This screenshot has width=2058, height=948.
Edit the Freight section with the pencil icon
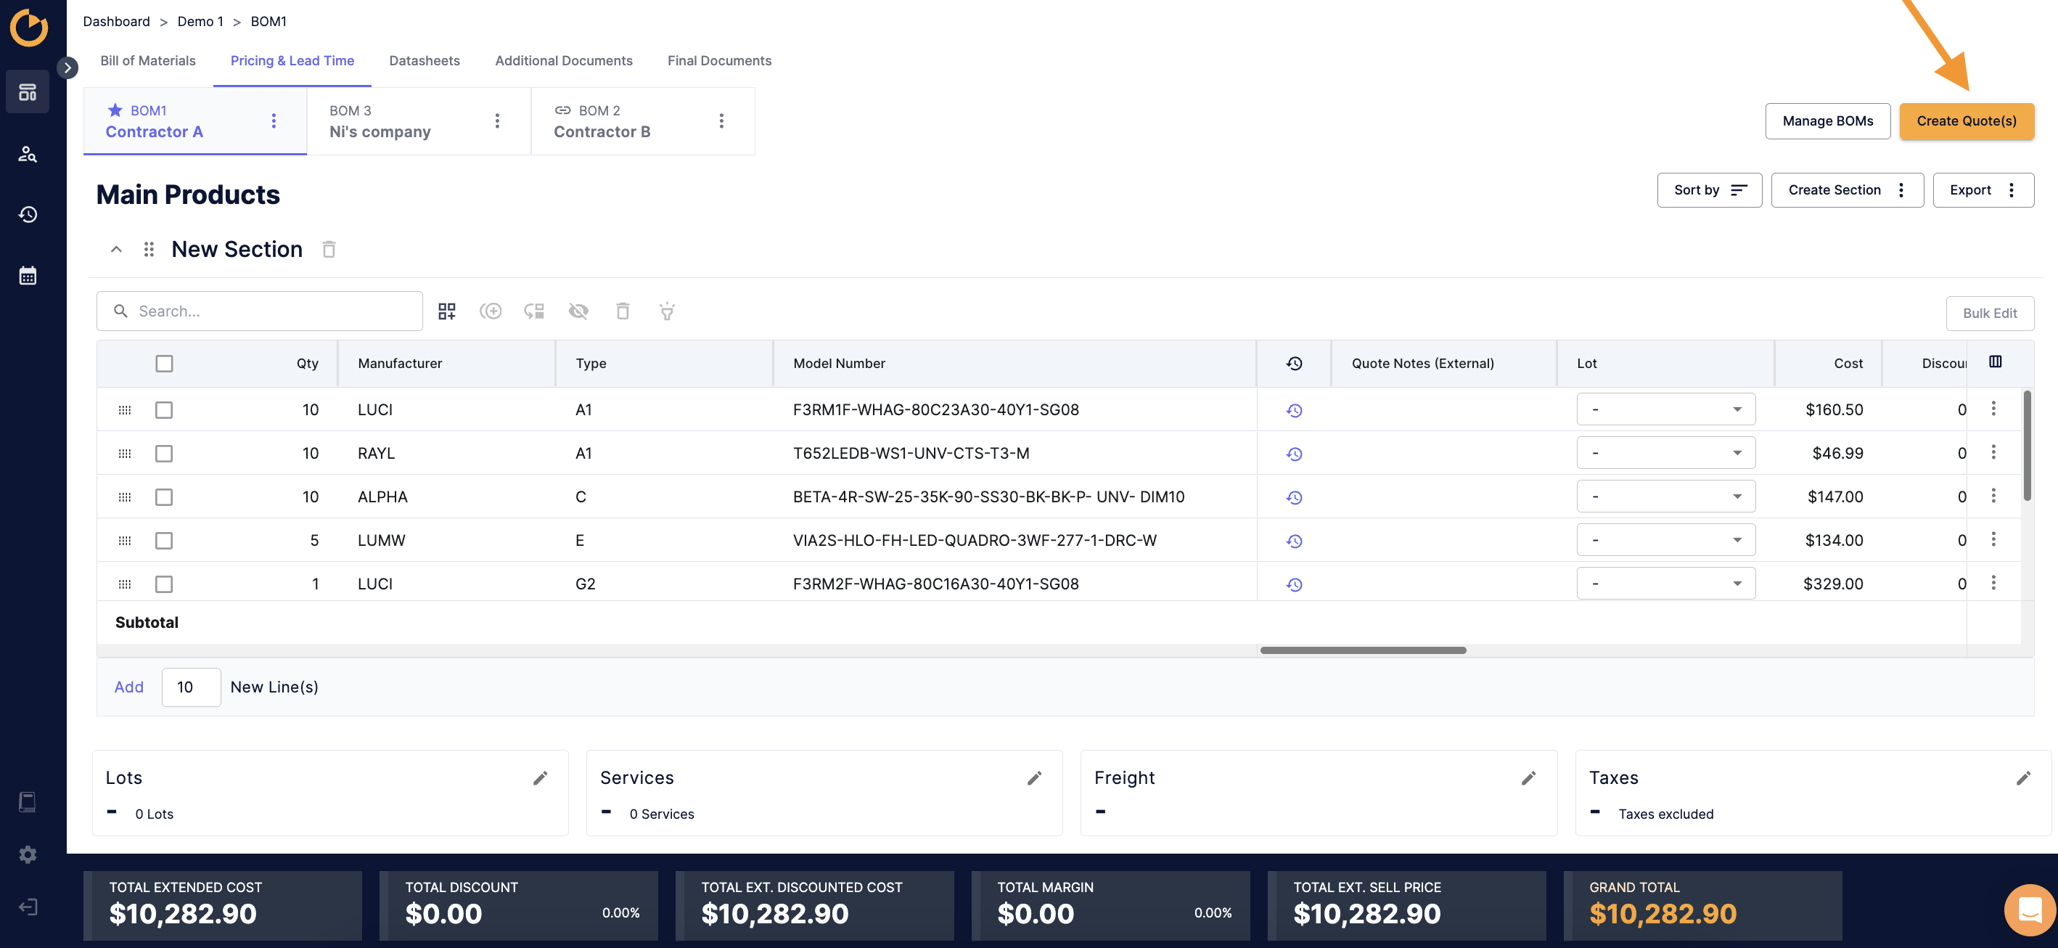coord(1529,778)
